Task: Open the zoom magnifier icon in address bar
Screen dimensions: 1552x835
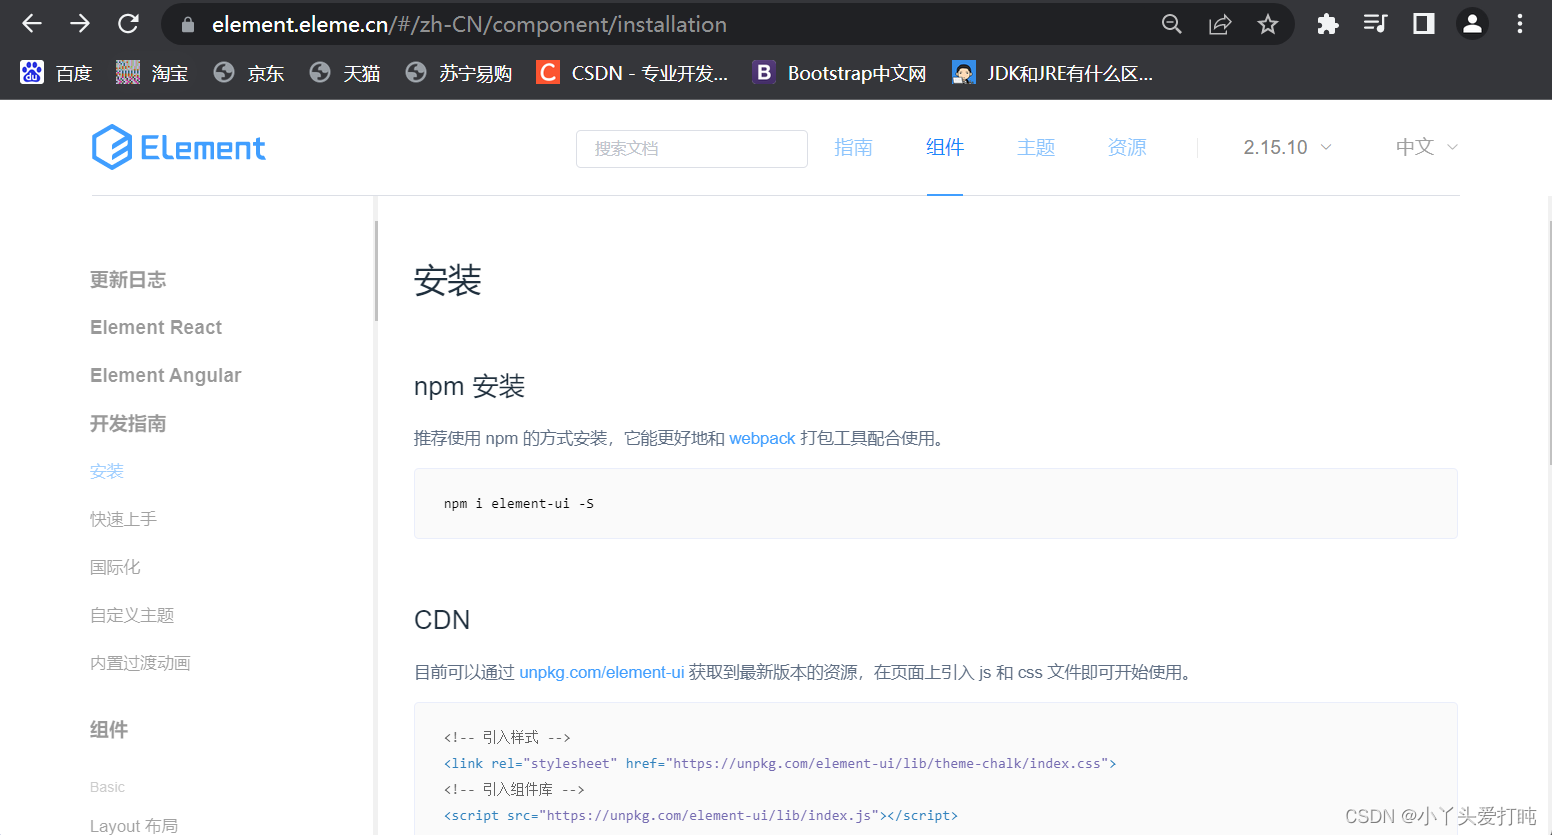Action: pyautogui.click(x=1172, y=24)
